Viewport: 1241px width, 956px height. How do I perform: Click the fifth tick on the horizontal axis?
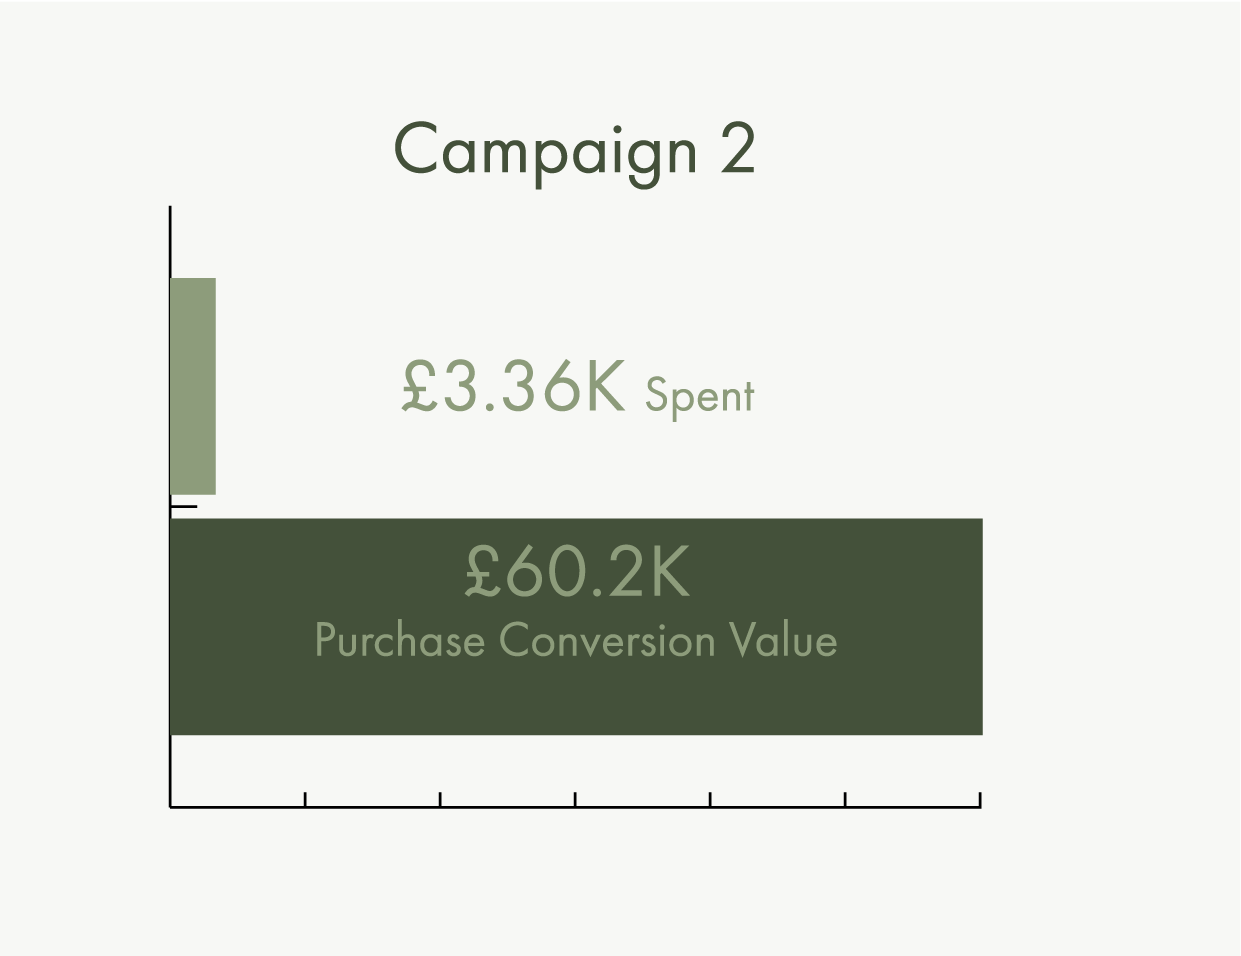pyautogui.click(x=710, y=798)
